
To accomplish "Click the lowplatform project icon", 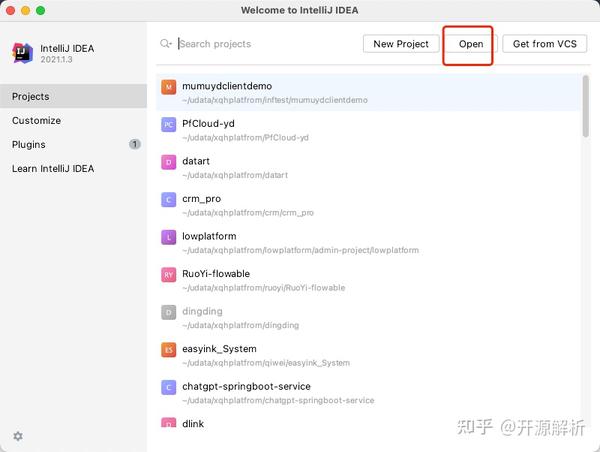I will coord(169,237).
